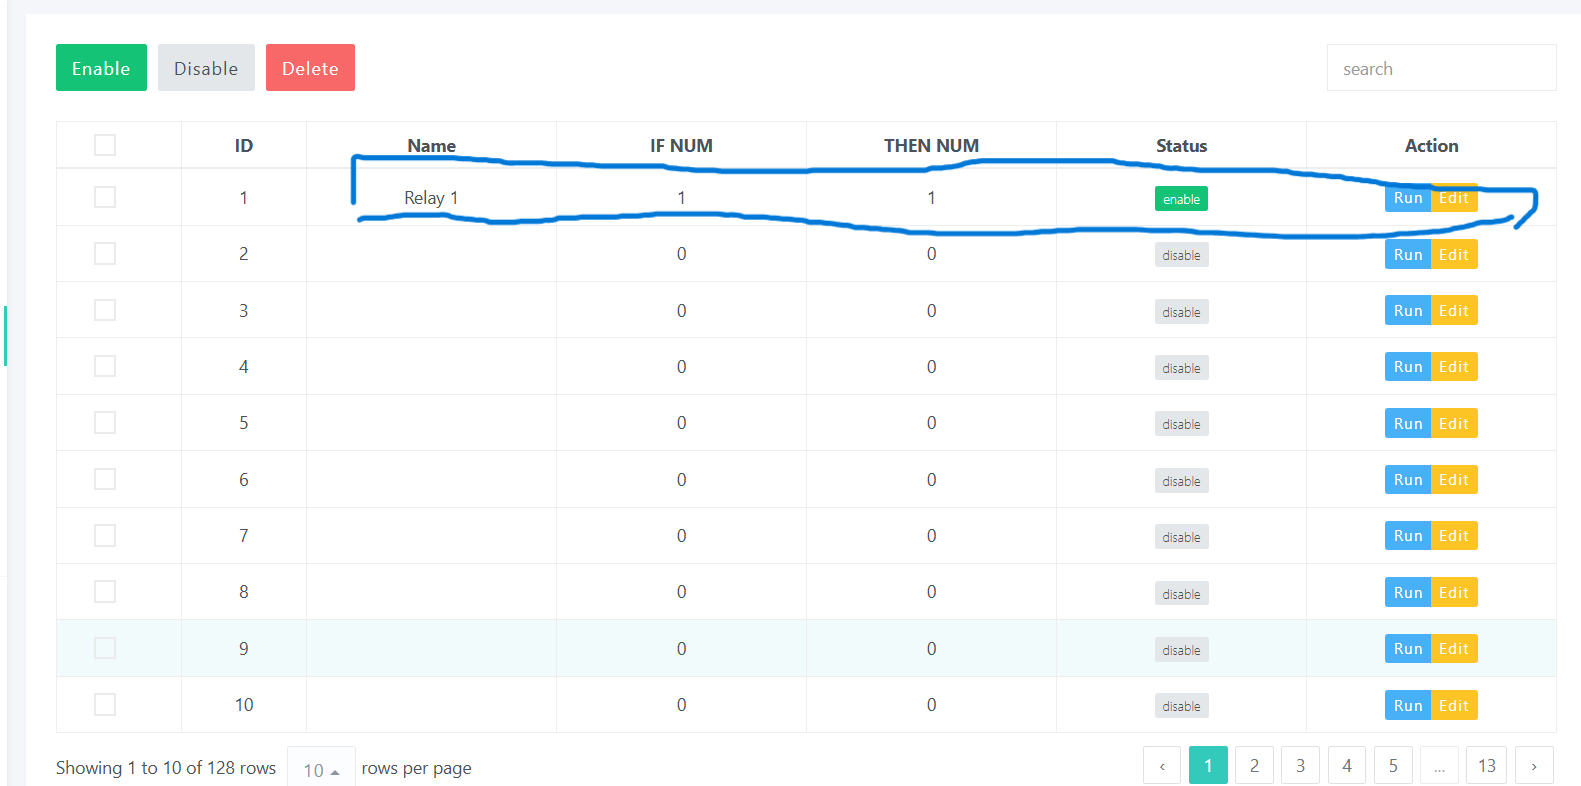Click the green Enable button
This screenshot has height=786, width=1581.
(101, 68)
